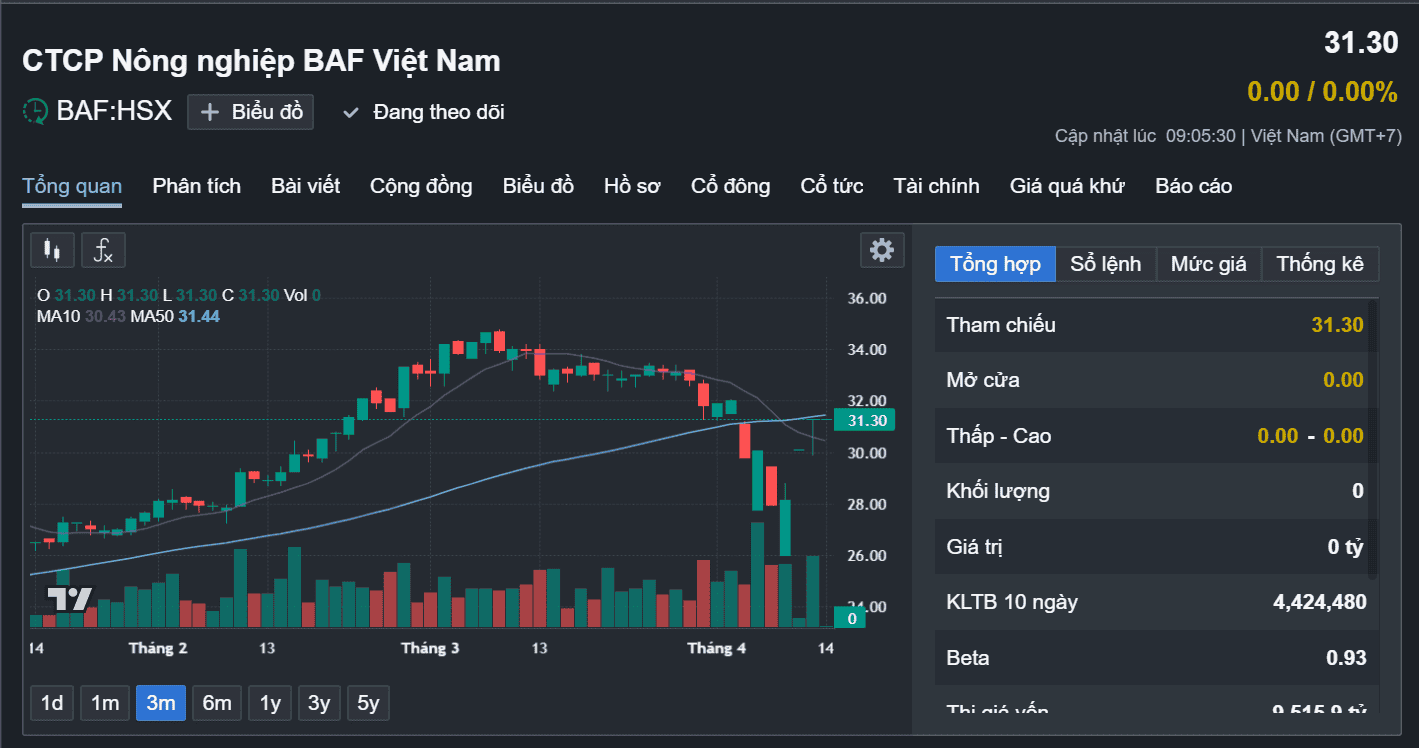Show the Thống kê panel tab

[x=1320, y=264]
